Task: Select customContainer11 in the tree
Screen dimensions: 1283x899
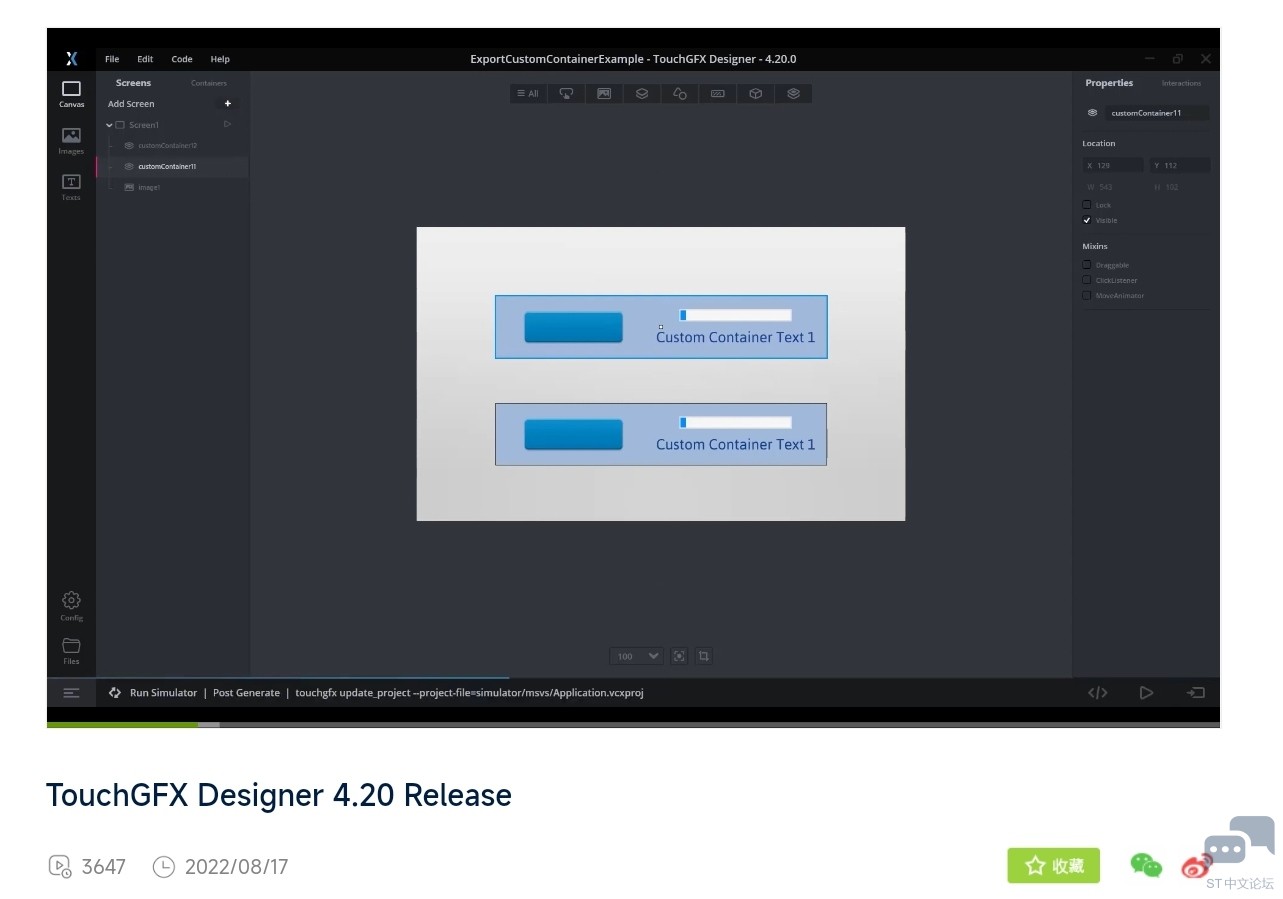Action: tap(172, 166)
